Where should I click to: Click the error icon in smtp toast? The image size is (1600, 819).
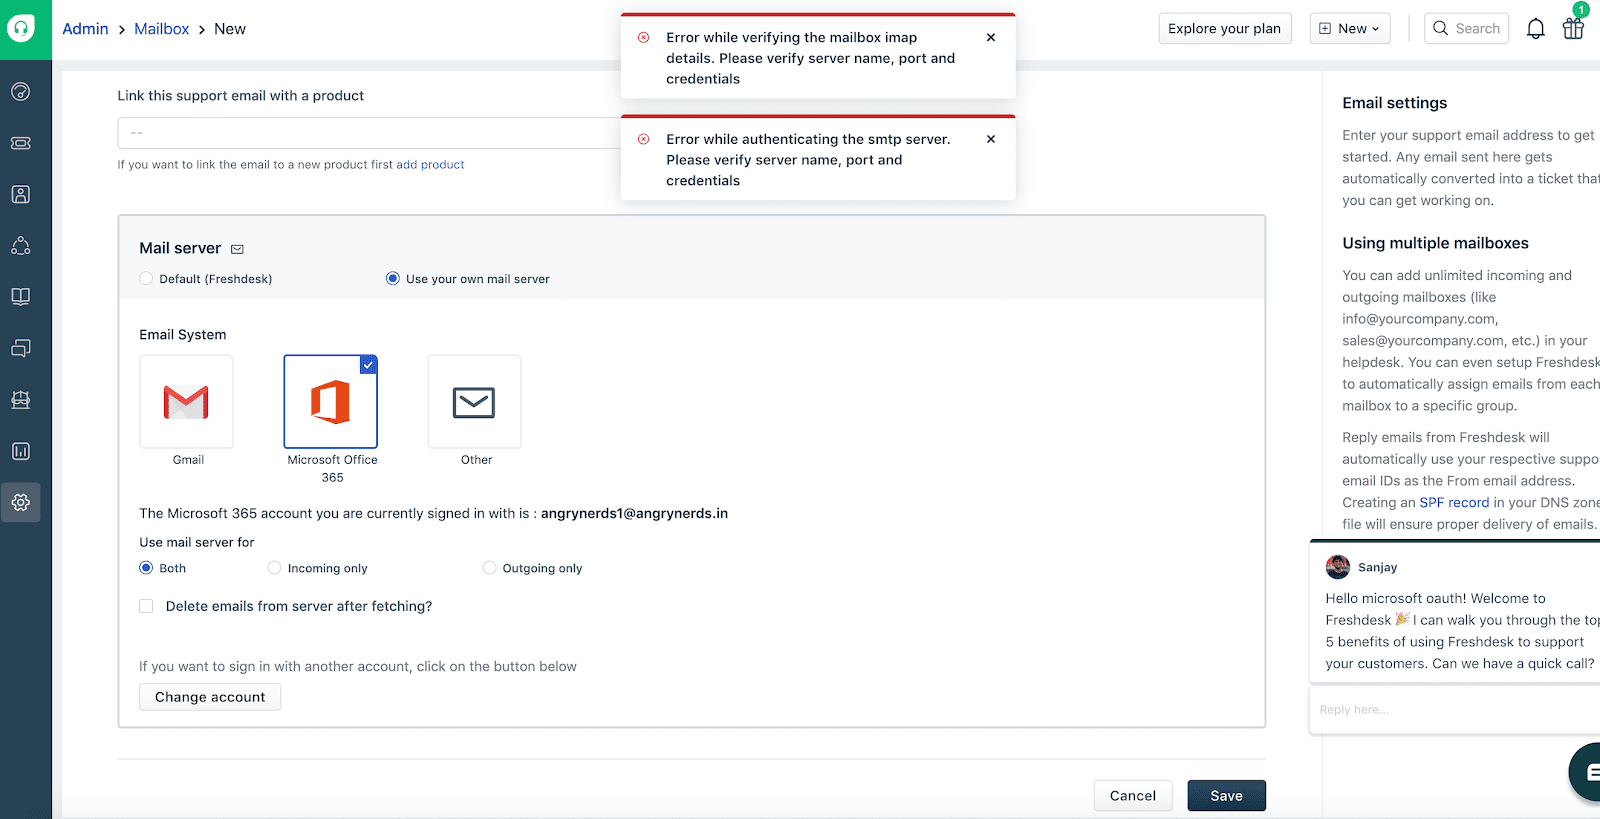[x=643, y=139]
